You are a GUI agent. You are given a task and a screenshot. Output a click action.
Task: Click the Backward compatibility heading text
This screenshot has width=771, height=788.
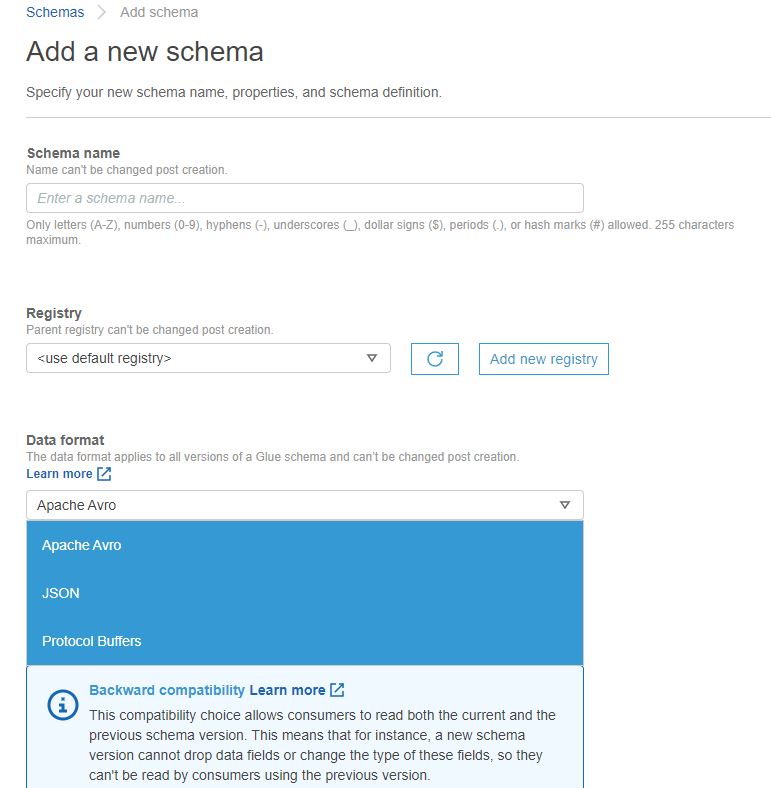pos(167,690)
